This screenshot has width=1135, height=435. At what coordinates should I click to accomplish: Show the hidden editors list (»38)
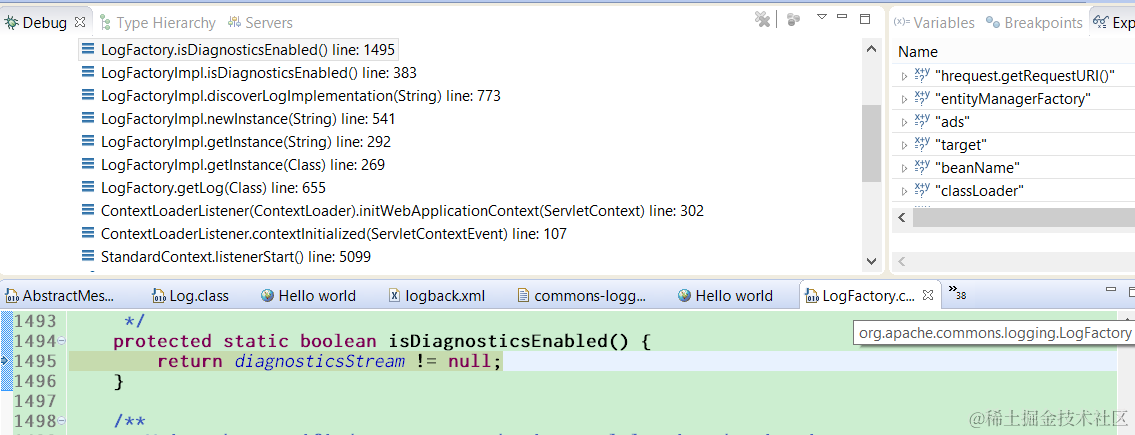coord(957,293)
